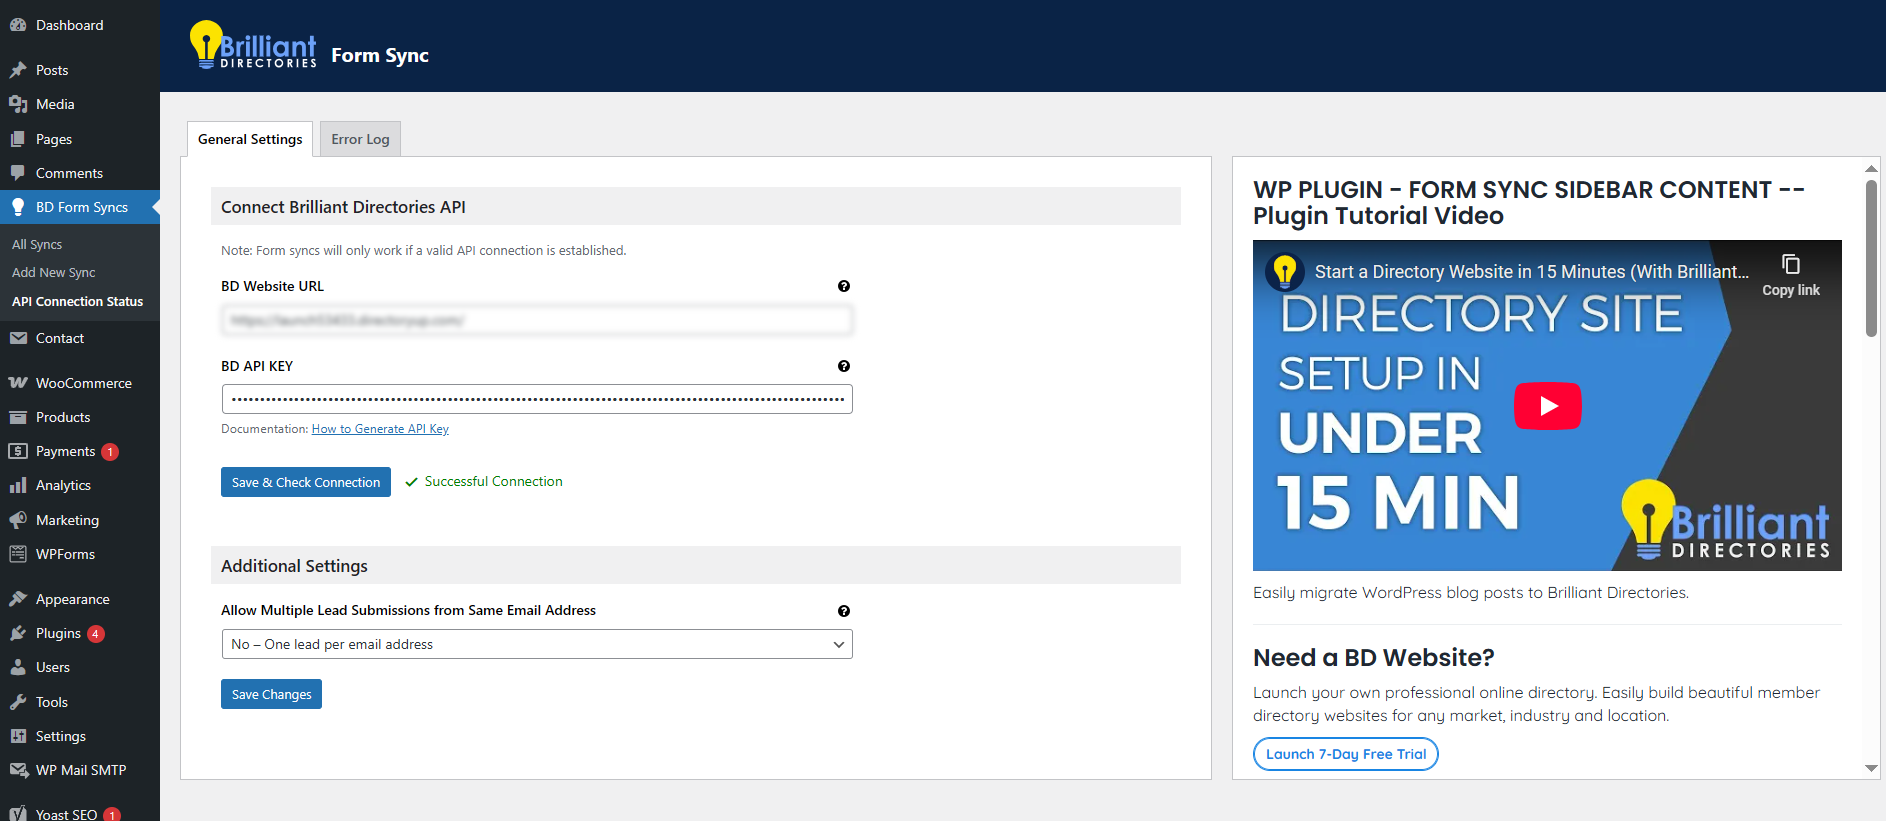This screenshot has width=1886, height=821.
Task: Click the sidebar scroll down arrow
Action: click(x=1871, y=768)
